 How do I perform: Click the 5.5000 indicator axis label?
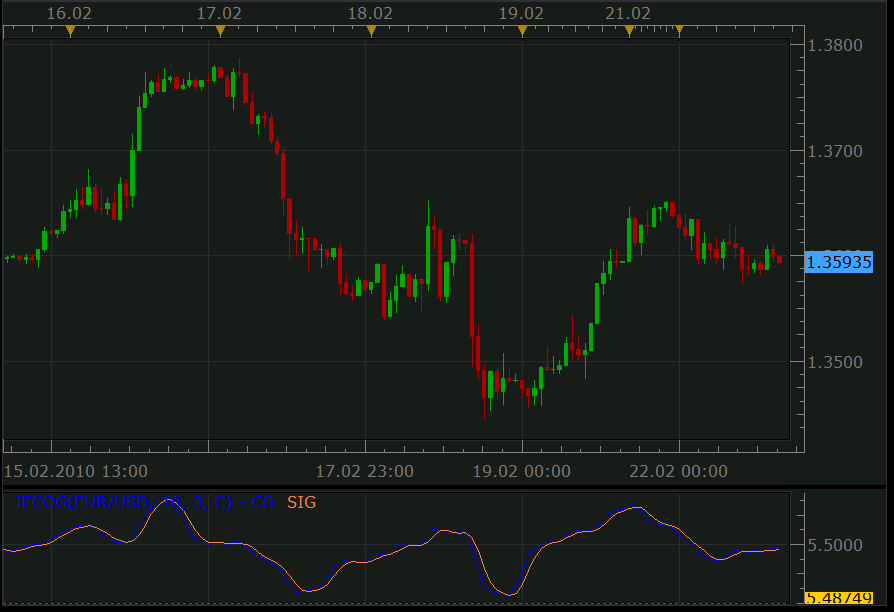pyautogui.click(x=835, y=545)
